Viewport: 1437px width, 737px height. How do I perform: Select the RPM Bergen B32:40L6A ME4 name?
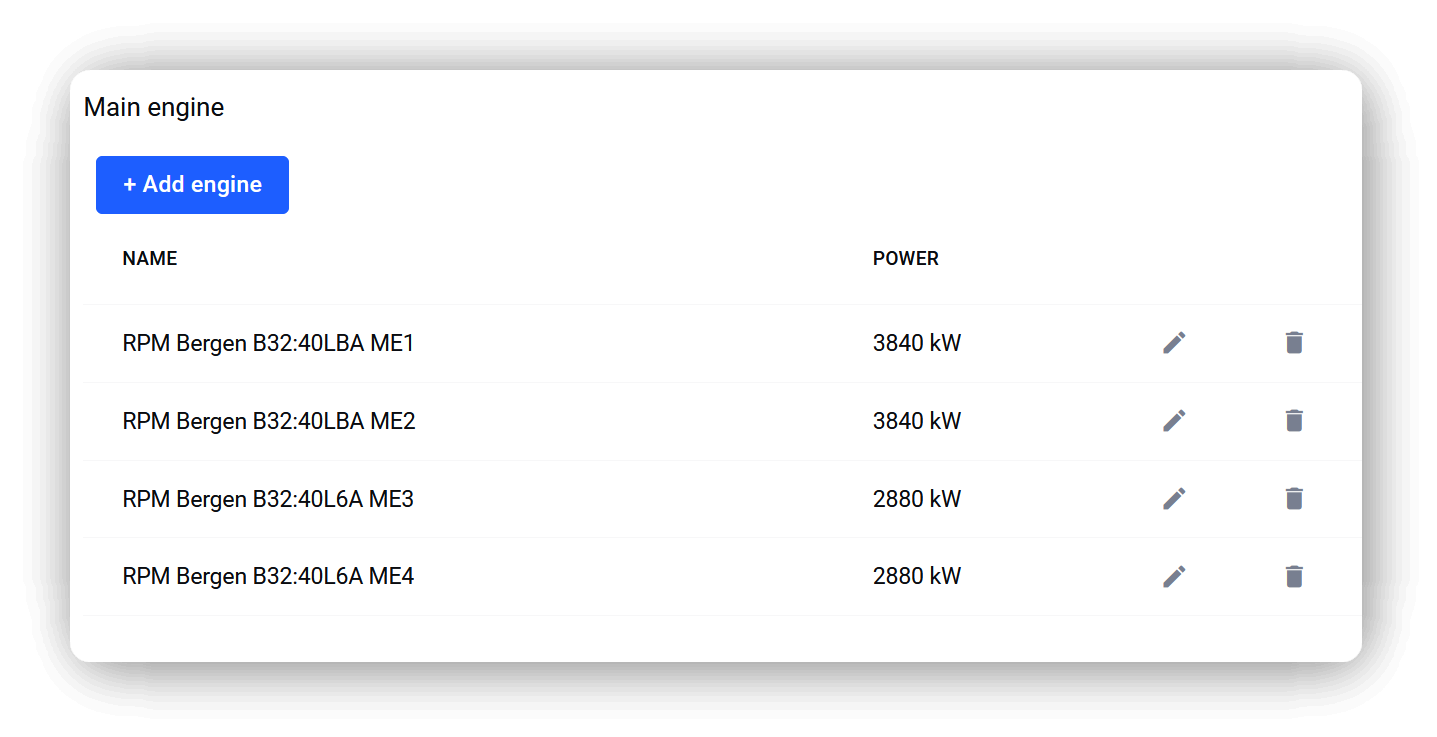[x=268, y=577]
